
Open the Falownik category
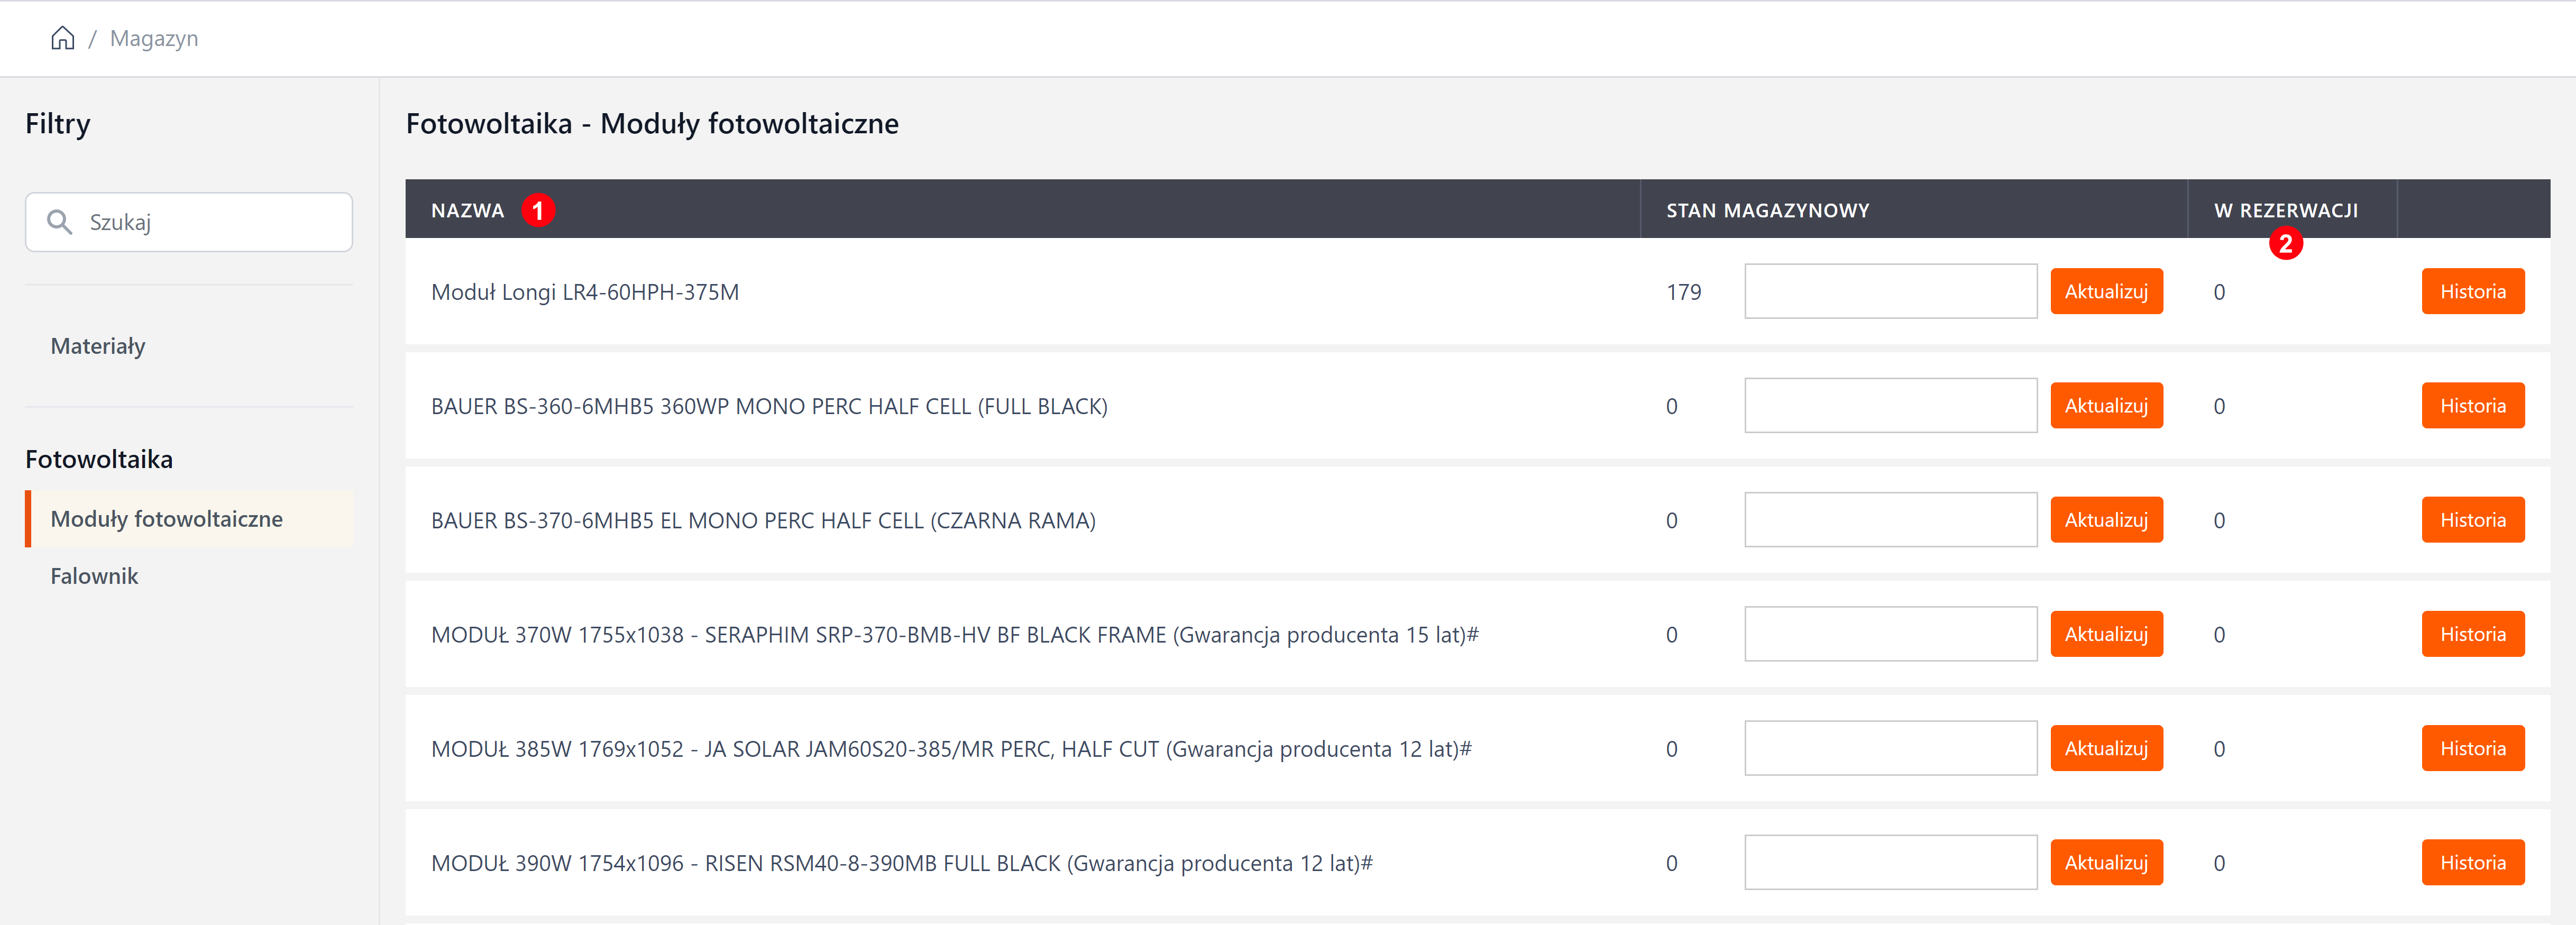pyautogui.click(x=94, y=576)
